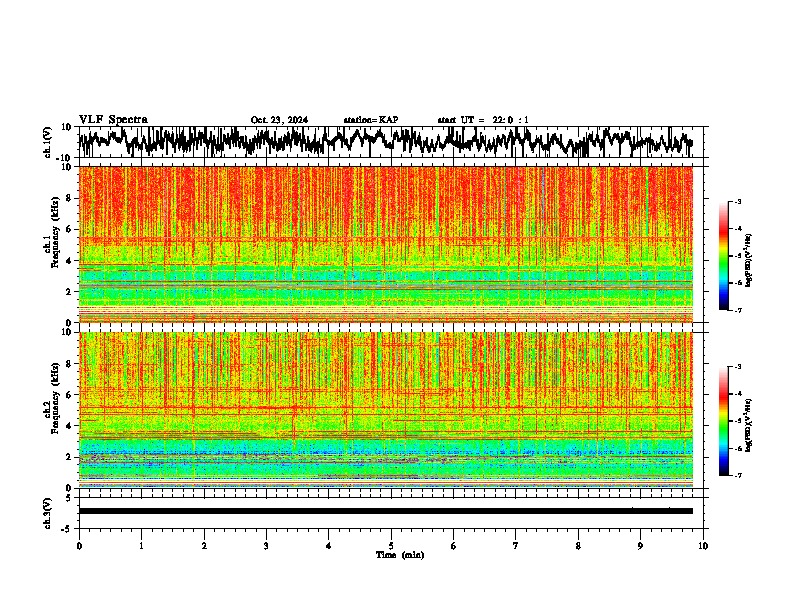The height and width of the screenshot is (612, 792).
Task: Click time axis tick label "4"
Action: pos(329,546)
